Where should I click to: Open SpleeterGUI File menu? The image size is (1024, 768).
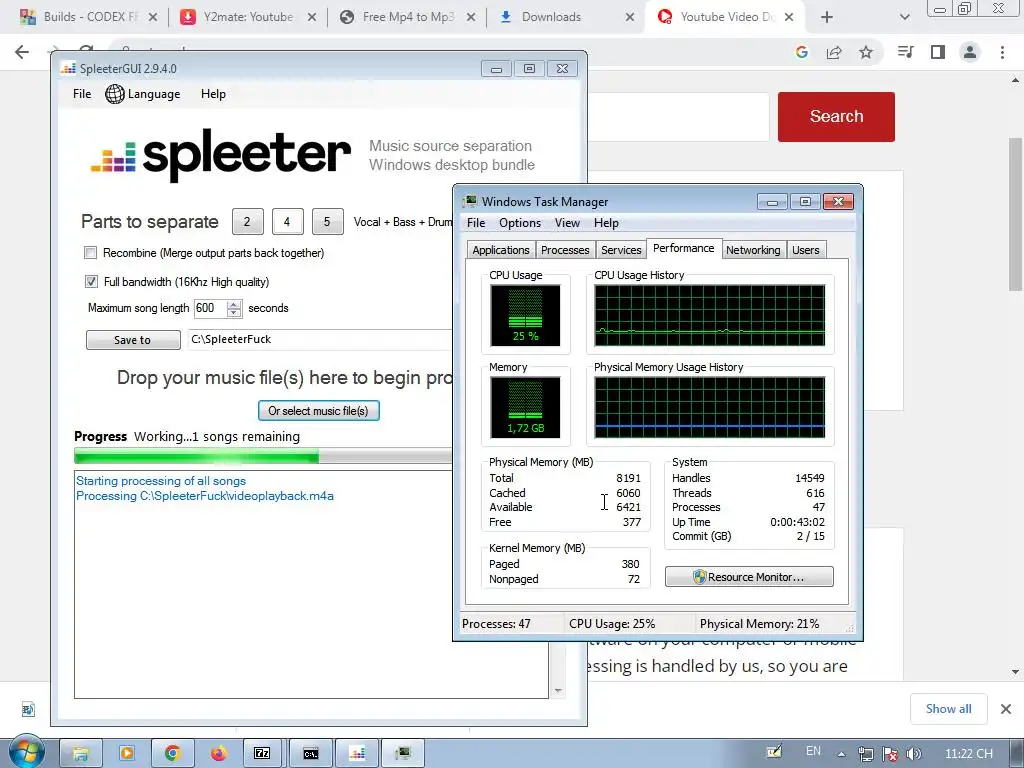point(82,94)
